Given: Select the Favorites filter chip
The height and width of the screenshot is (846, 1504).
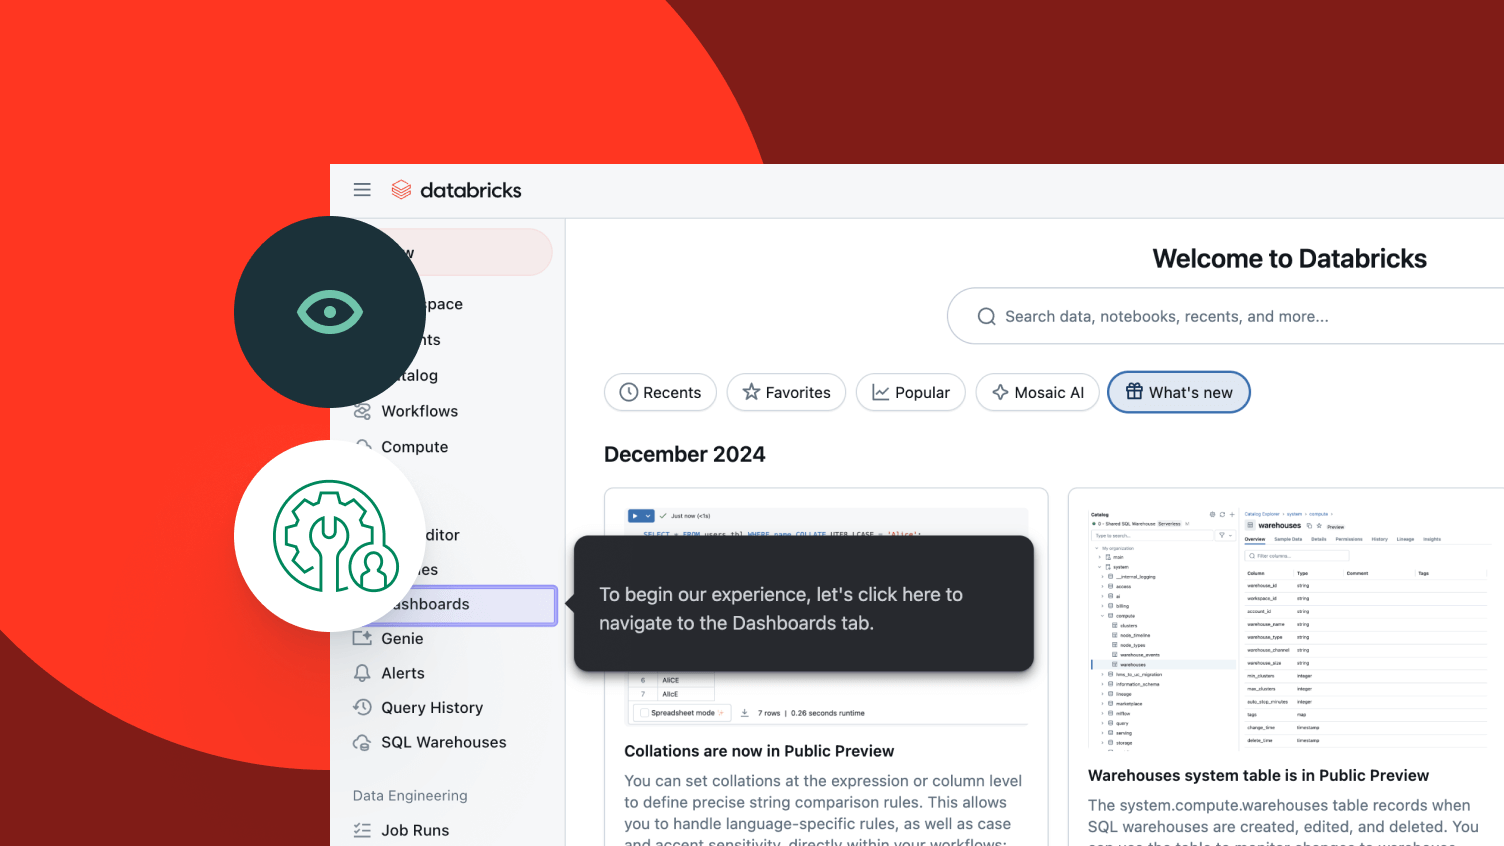Looking at the screenshot, I should click(x=786, y=392).
